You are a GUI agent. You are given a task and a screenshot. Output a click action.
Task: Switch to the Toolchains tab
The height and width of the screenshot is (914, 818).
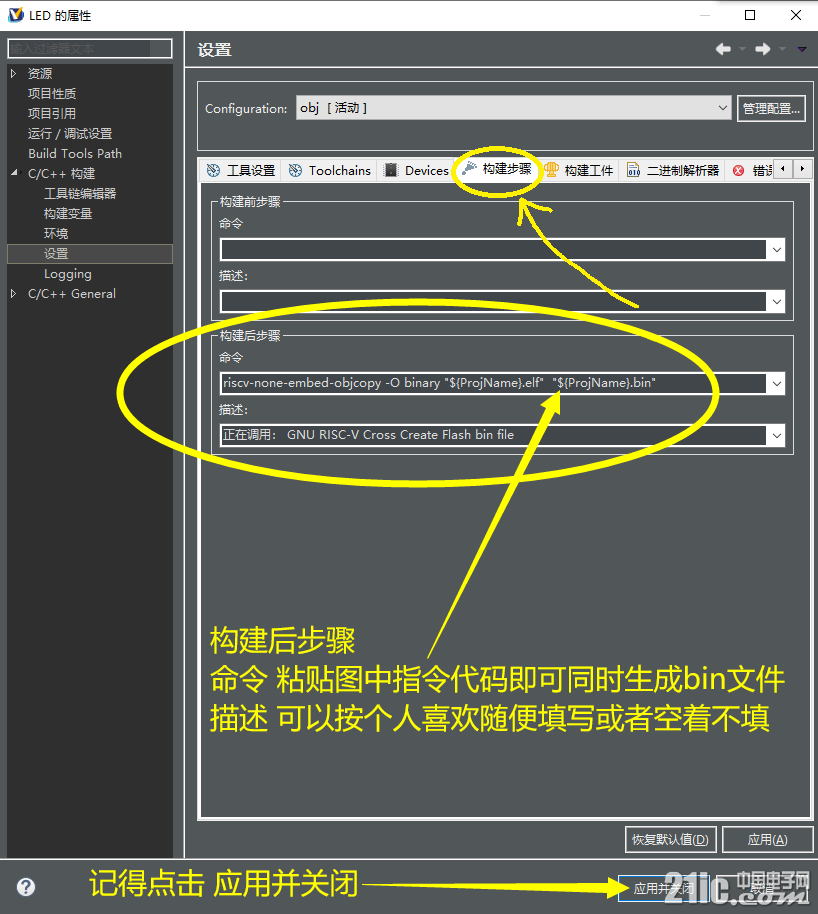tap(329, 170)
